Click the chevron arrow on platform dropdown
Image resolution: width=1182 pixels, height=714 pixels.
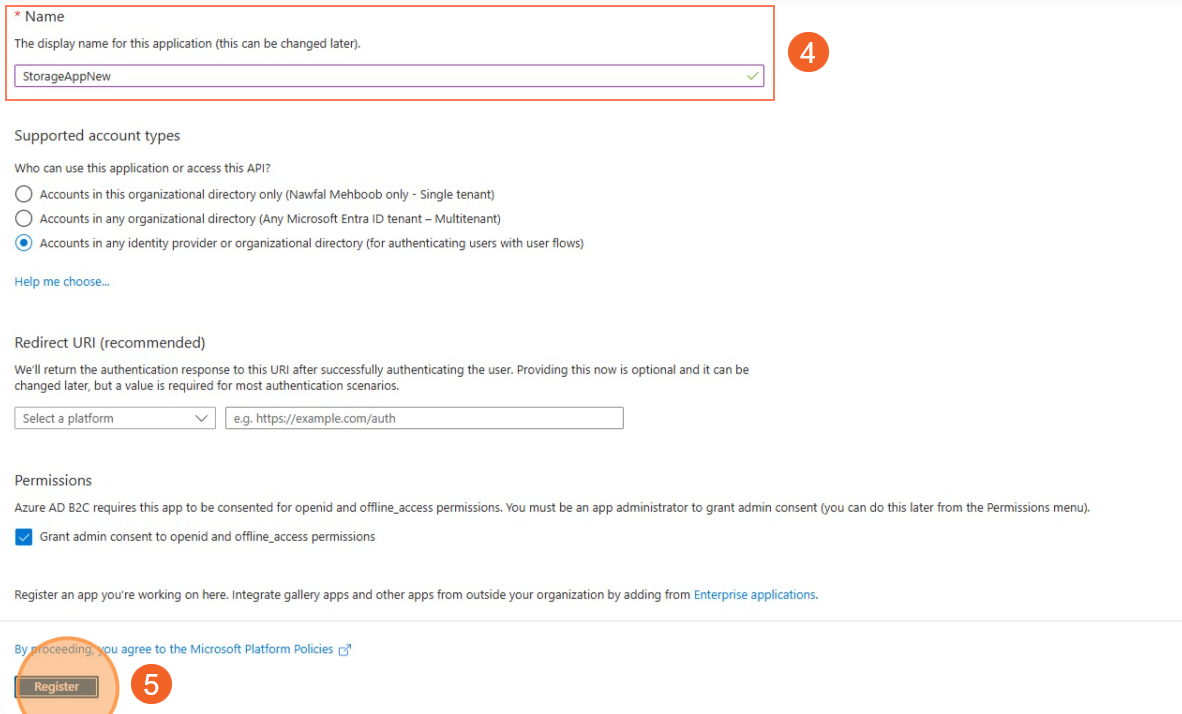(201, 418)
